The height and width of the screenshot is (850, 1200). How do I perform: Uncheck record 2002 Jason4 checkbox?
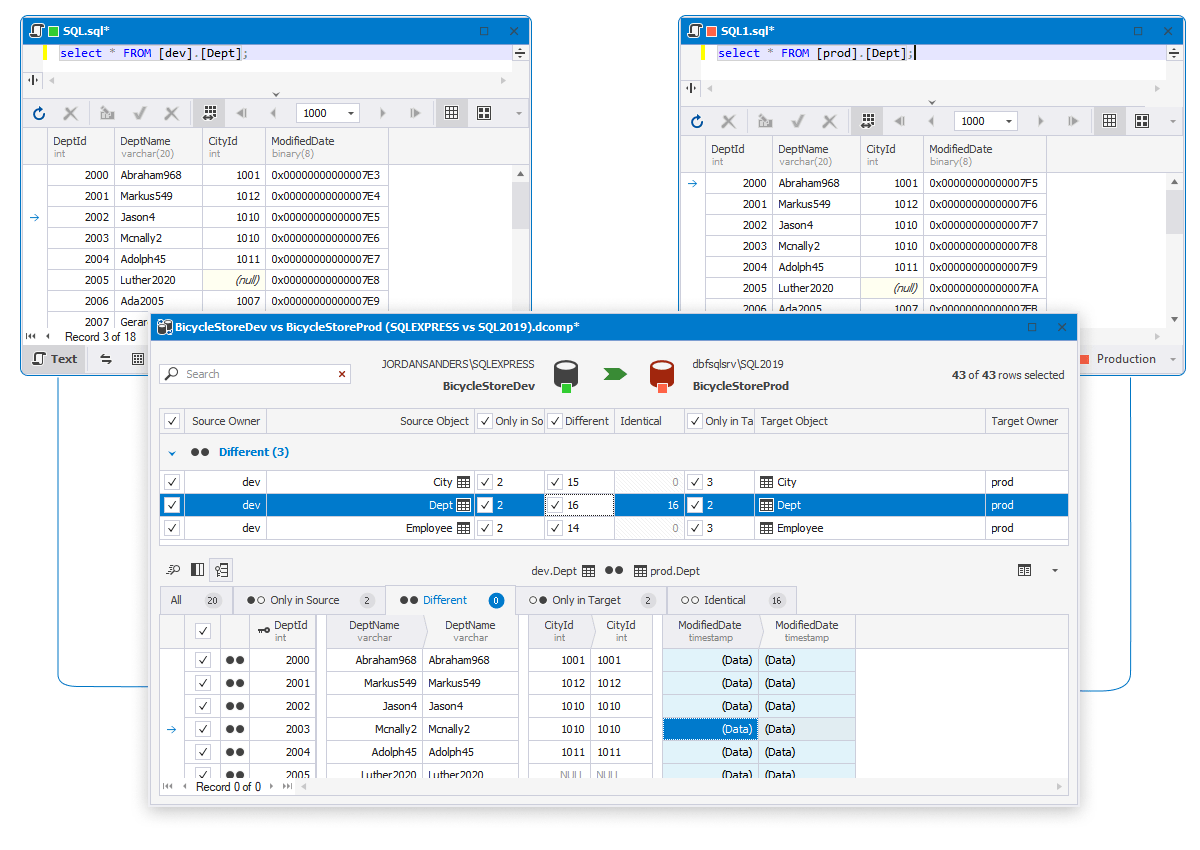pyautogui.click(x=203, y=706)
